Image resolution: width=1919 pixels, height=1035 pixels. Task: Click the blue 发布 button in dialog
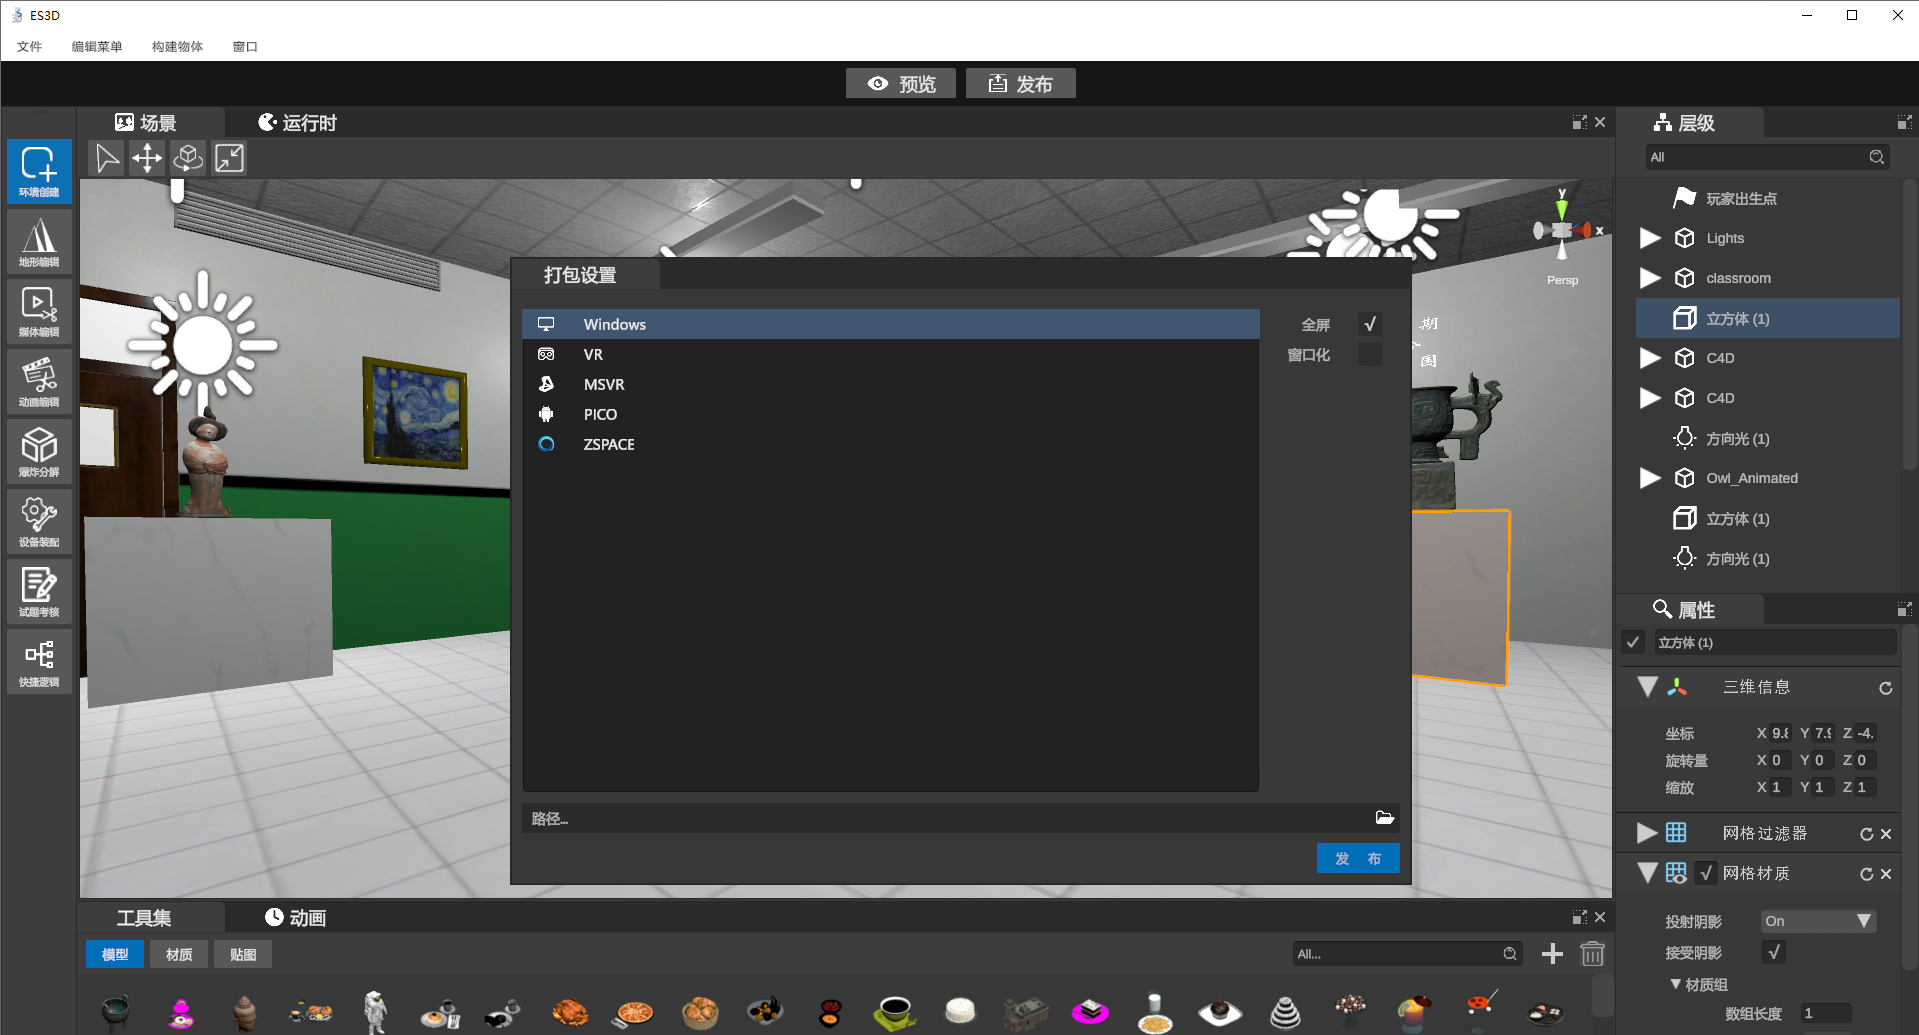1357,859
